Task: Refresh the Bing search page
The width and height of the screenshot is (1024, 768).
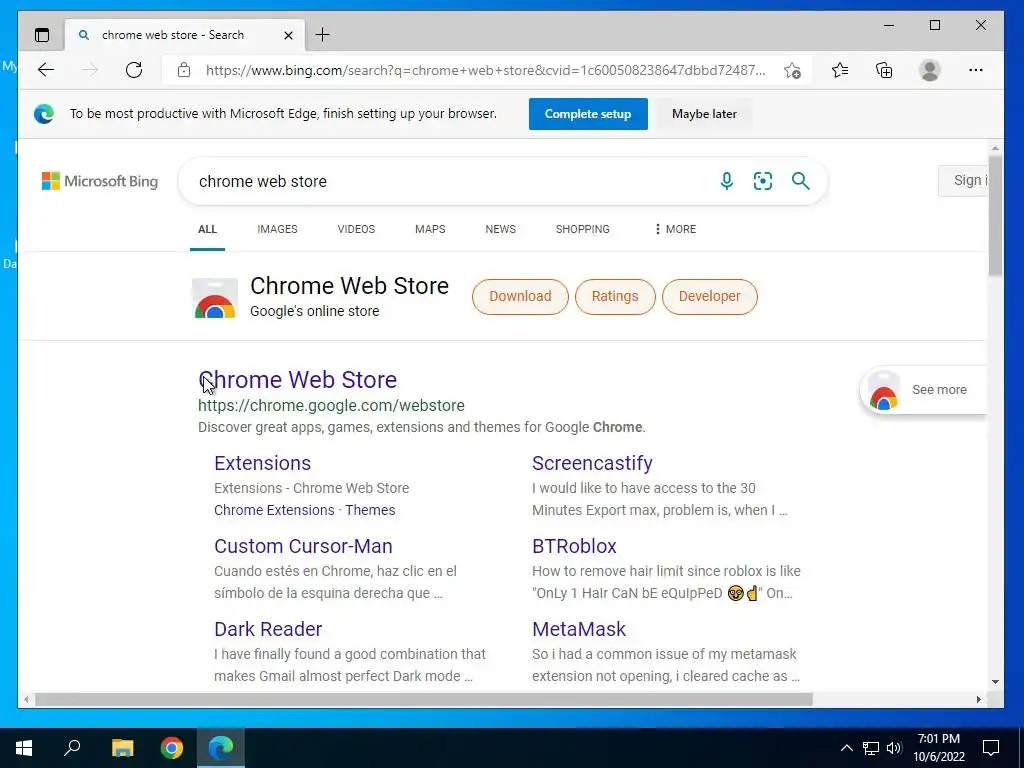Action: click(134, 70)
